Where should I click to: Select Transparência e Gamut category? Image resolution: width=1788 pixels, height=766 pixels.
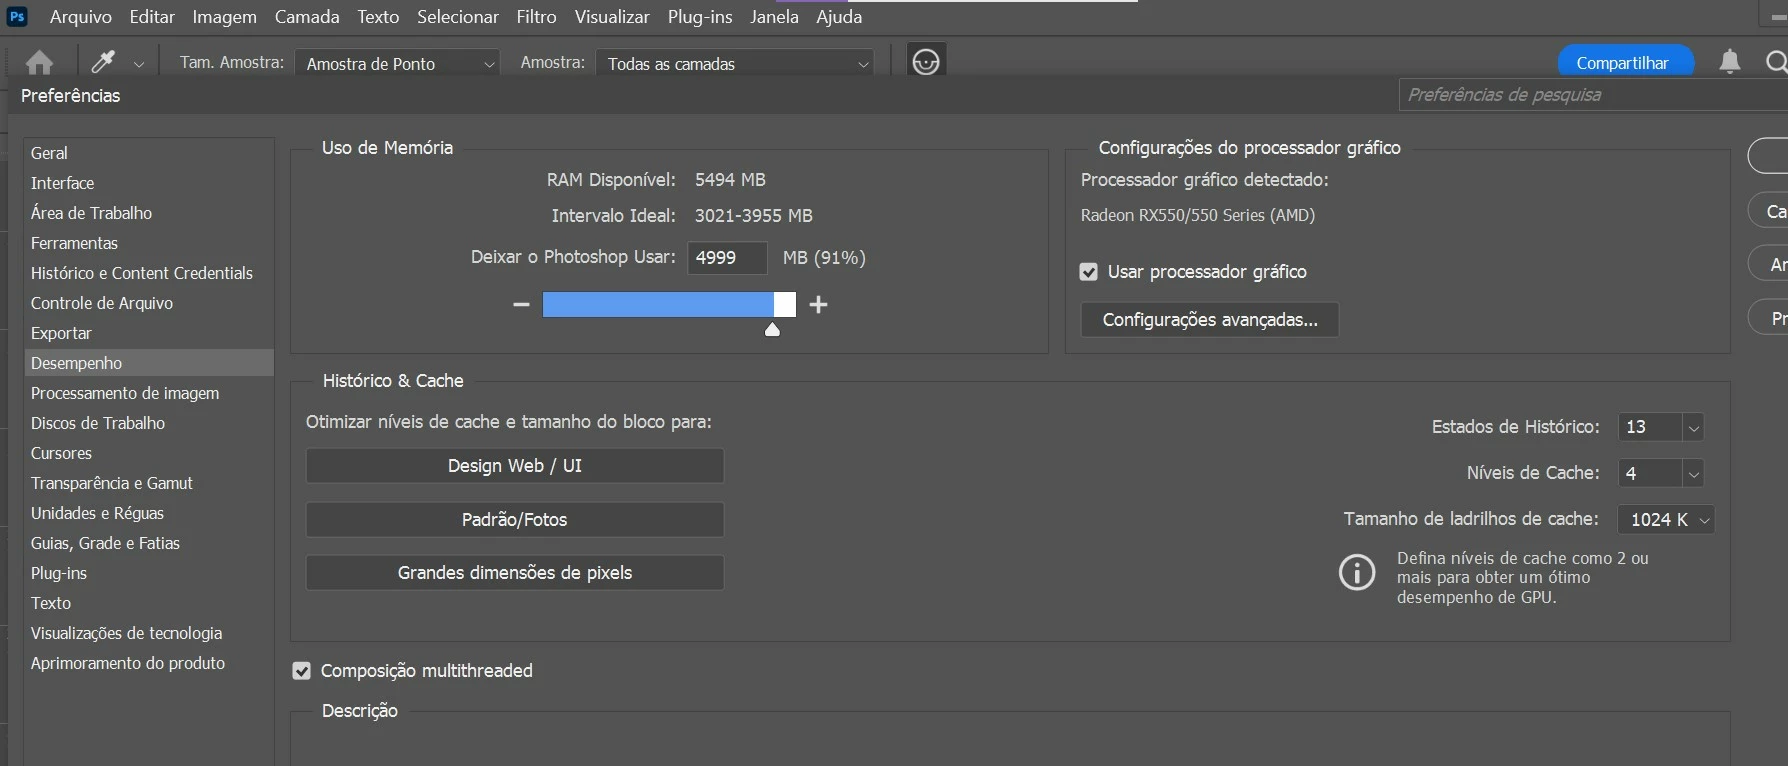tap(149, 483)
